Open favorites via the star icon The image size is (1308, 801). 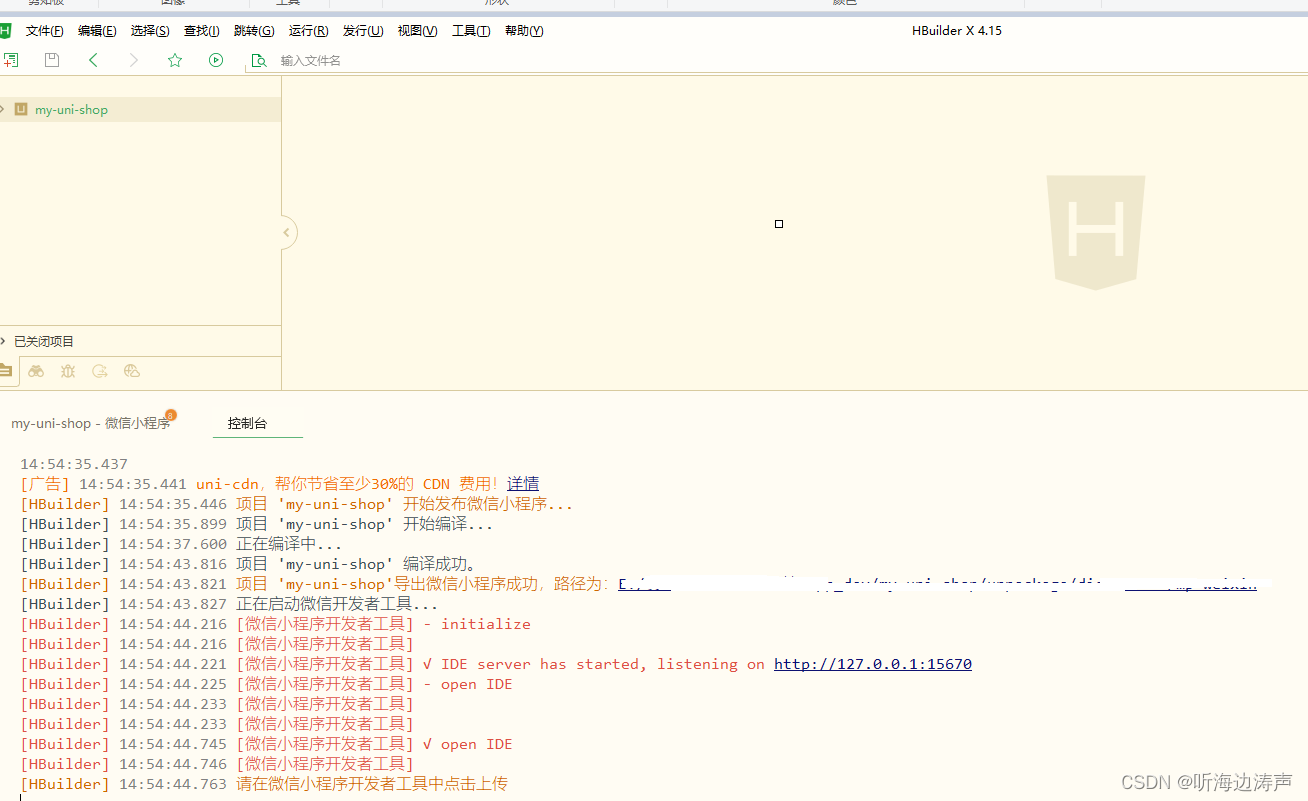click(175, 60)
